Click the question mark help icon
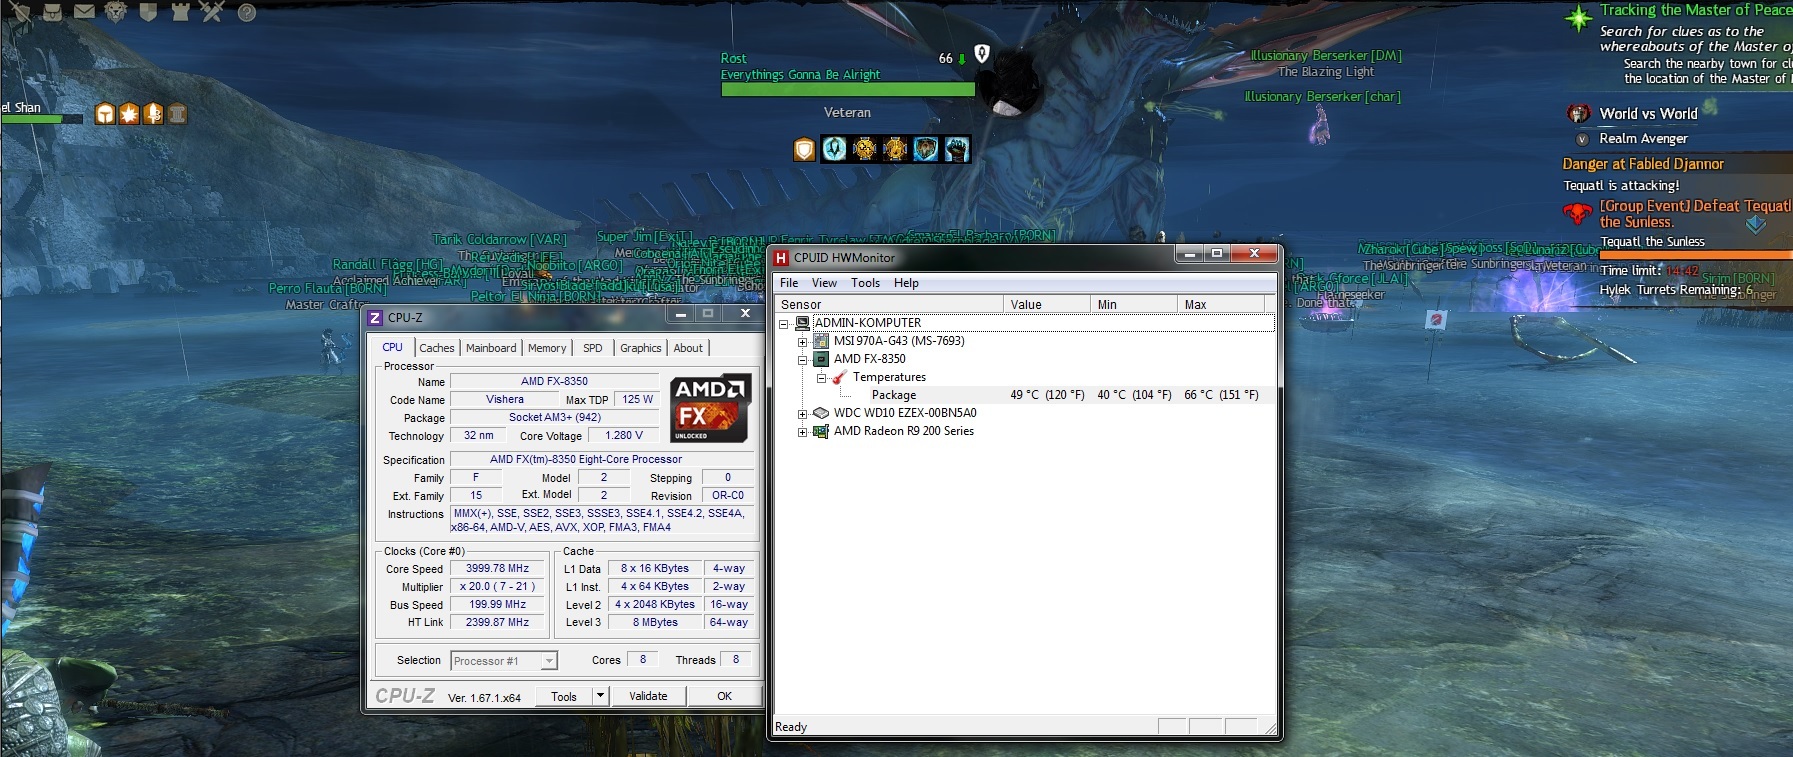The image size is (1793, 757). 246,13
